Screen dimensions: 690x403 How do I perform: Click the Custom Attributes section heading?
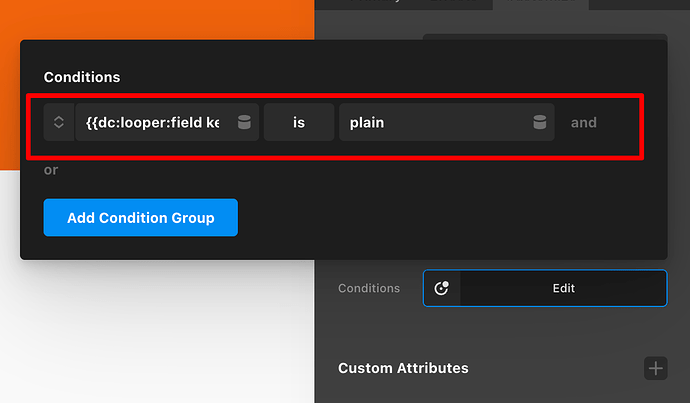click(x=403, y=368)
